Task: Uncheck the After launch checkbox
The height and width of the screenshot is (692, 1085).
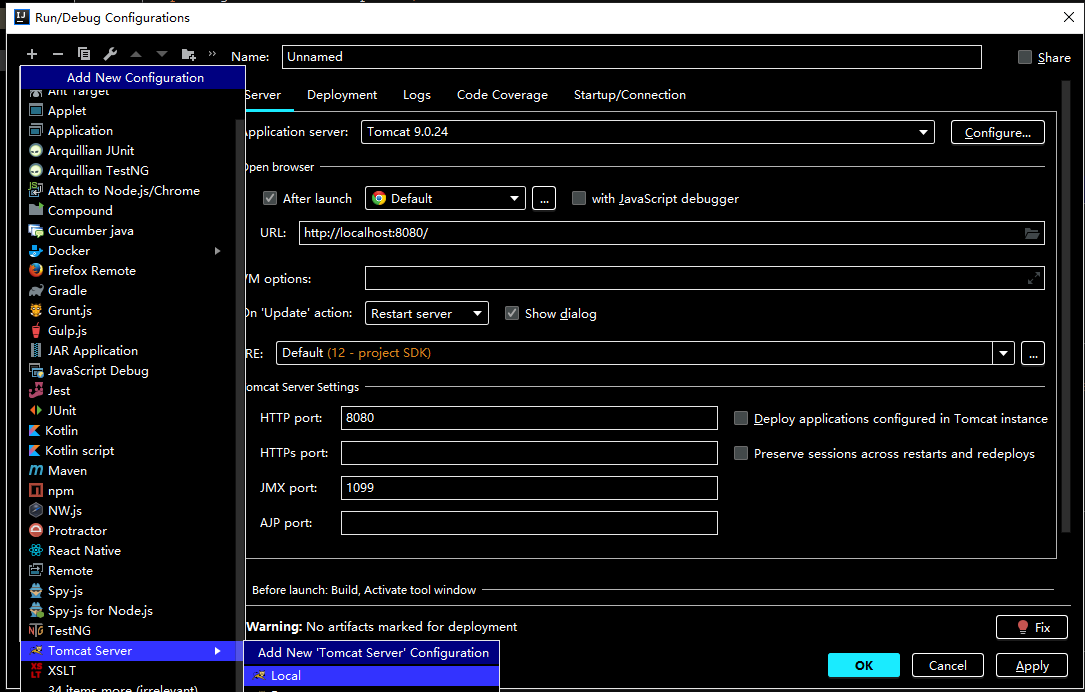Action: coord(270,199)
